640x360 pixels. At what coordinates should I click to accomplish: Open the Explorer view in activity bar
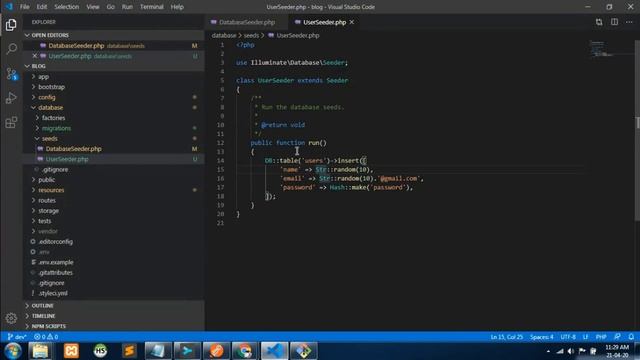point(11,25)
